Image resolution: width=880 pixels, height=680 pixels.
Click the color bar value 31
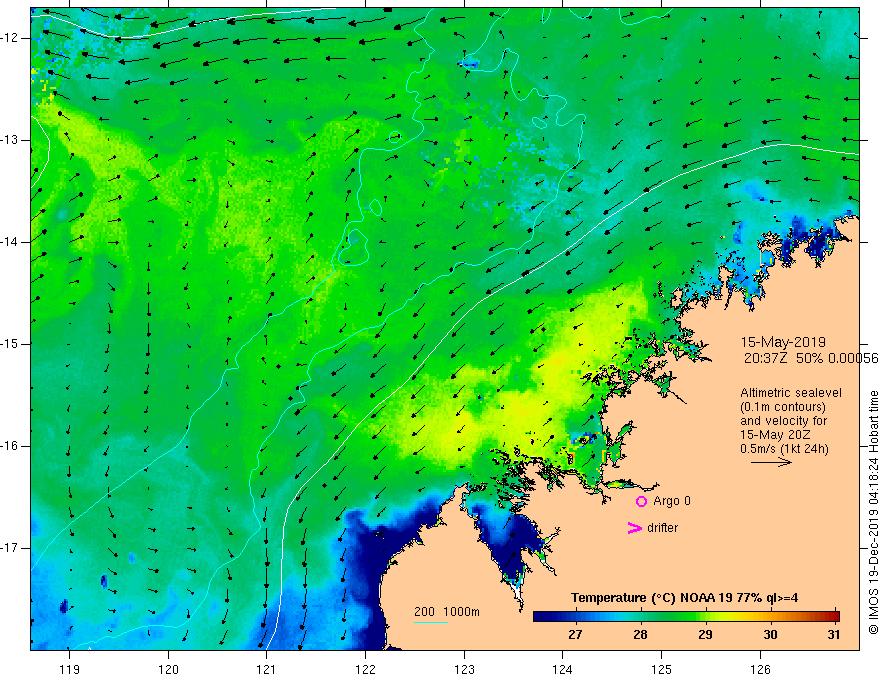[x=833, y=635]
